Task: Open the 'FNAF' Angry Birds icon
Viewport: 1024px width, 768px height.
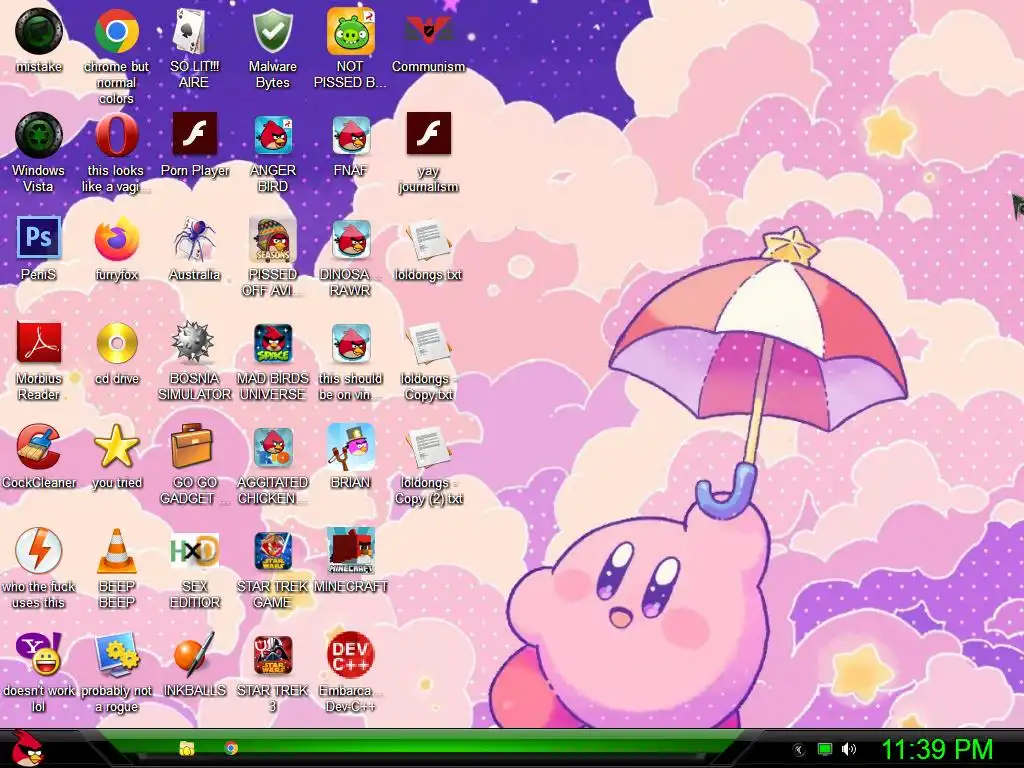Action: tap(351, 135)
